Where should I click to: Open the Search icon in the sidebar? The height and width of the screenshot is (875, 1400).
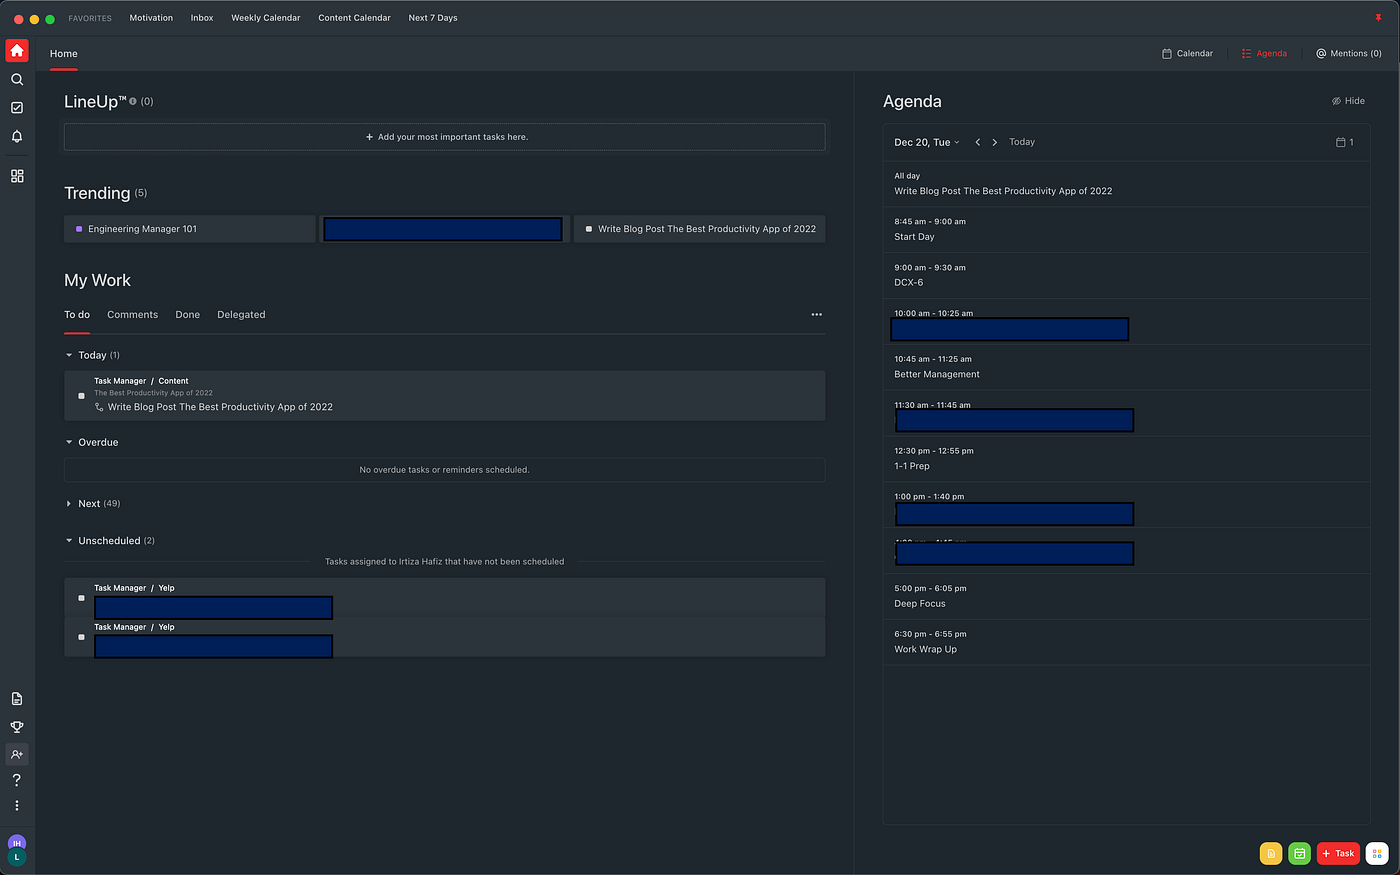tap(17, 79)
